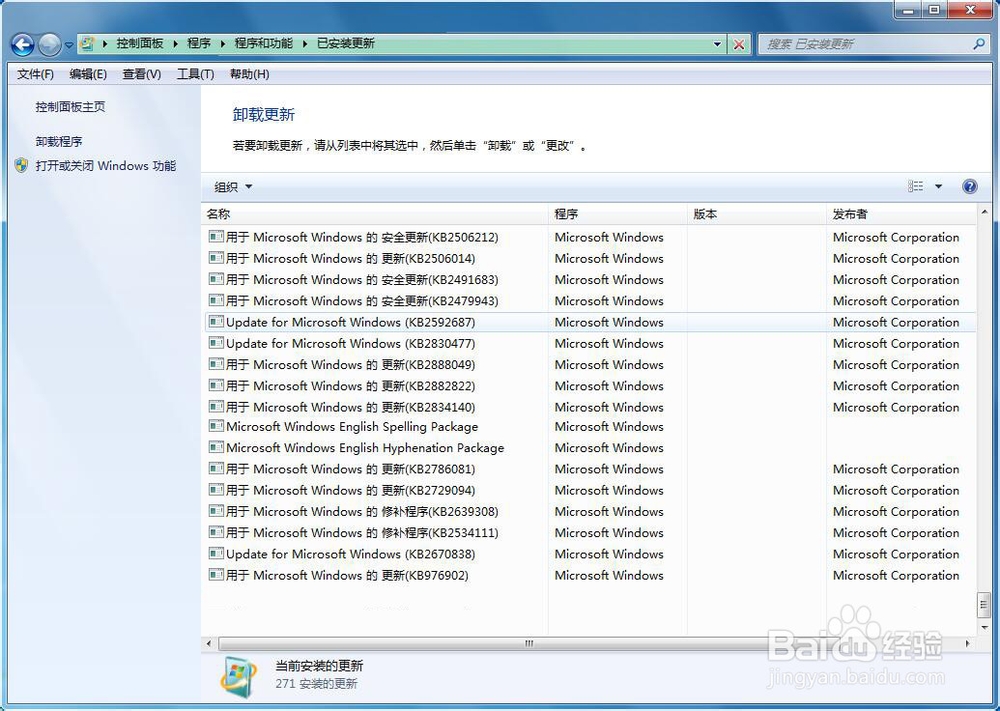
Task: Click horizontal scrollbar left arrow
Action: point(209,643)
